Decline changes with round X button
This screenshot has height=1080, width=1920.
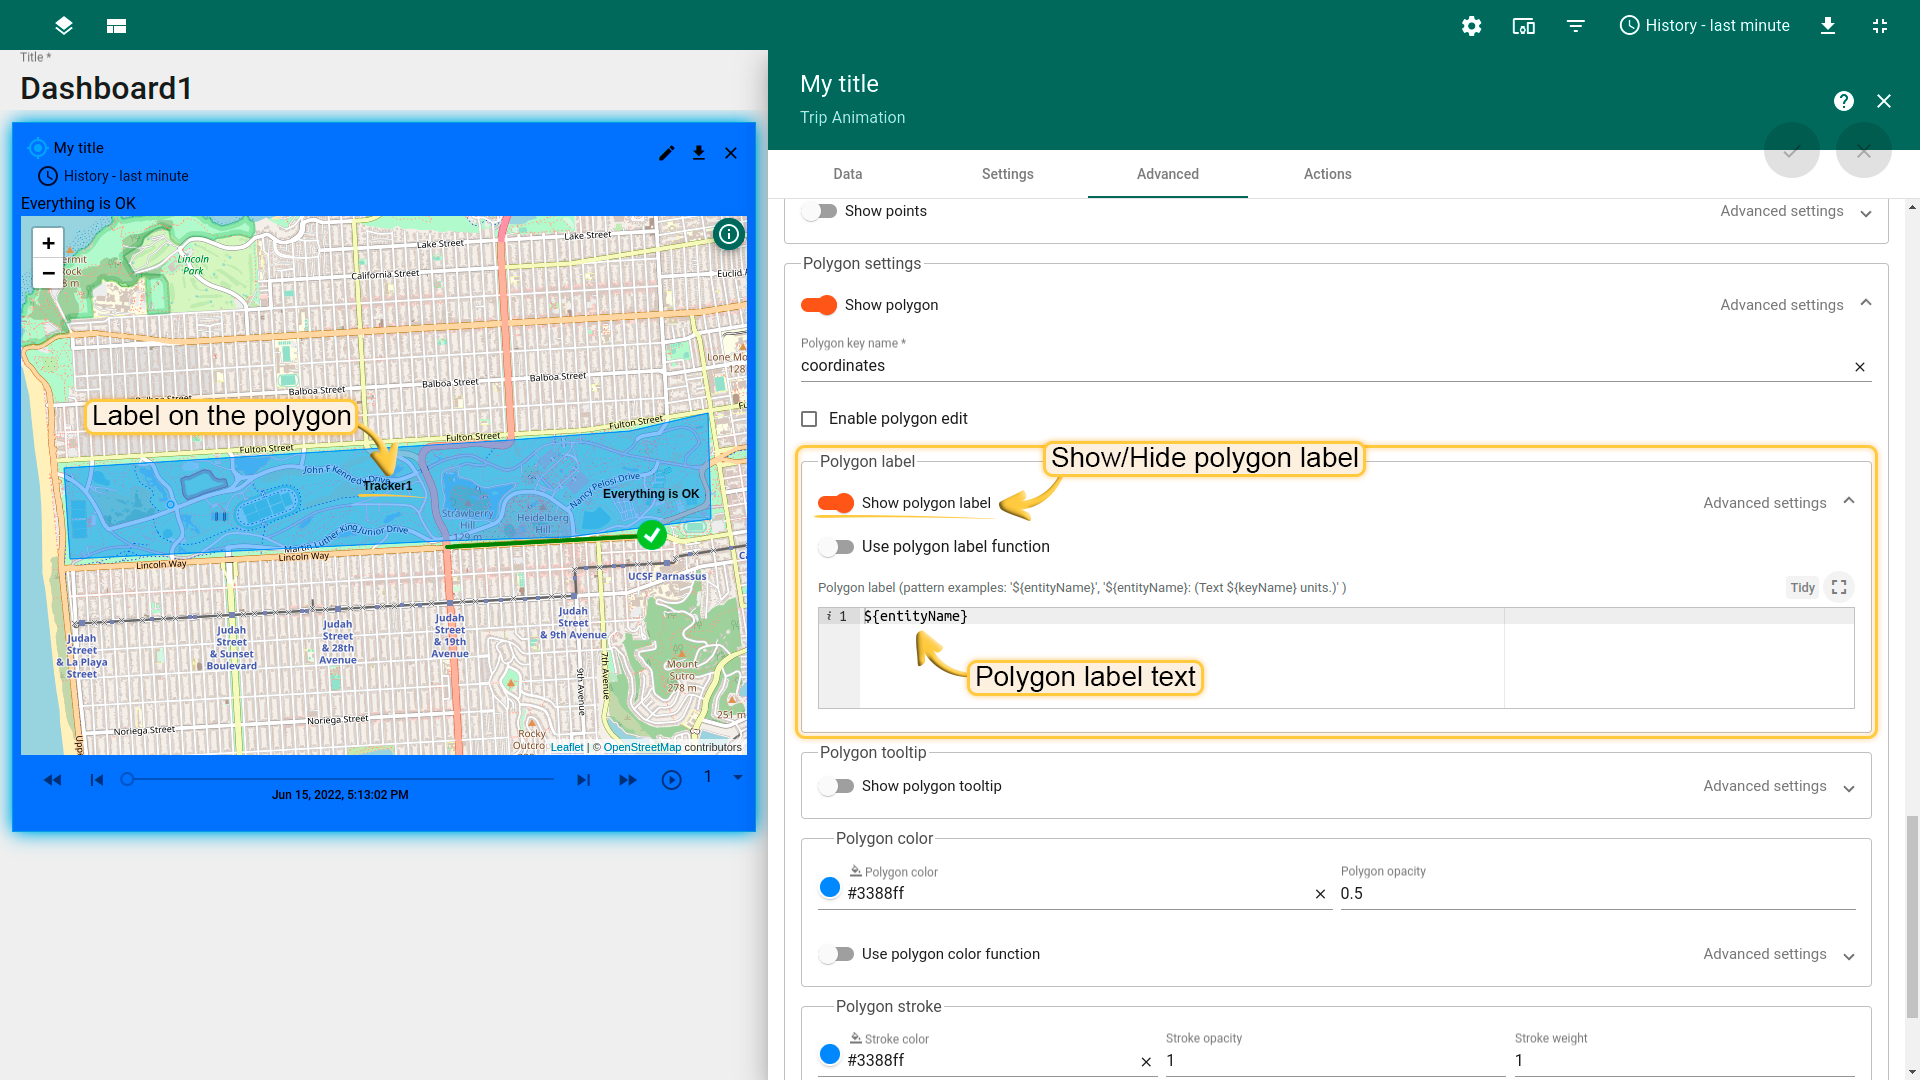[x=1864, y=152]
